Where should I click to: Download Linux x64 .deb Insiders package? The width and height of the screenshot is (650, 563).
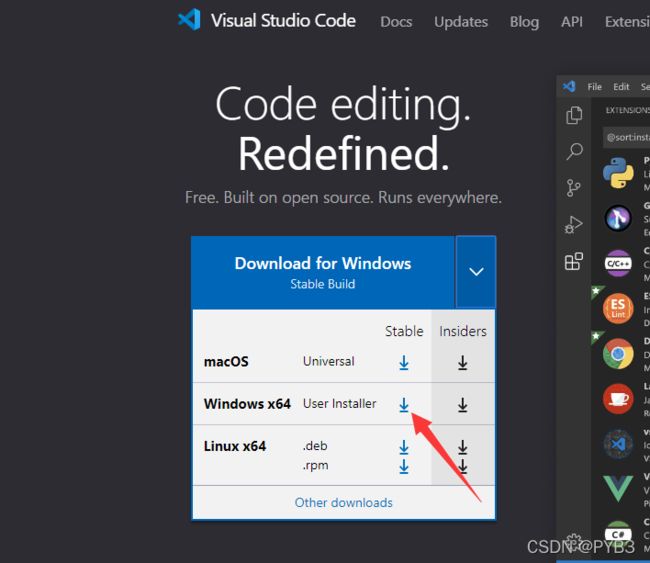click(463, 447)
